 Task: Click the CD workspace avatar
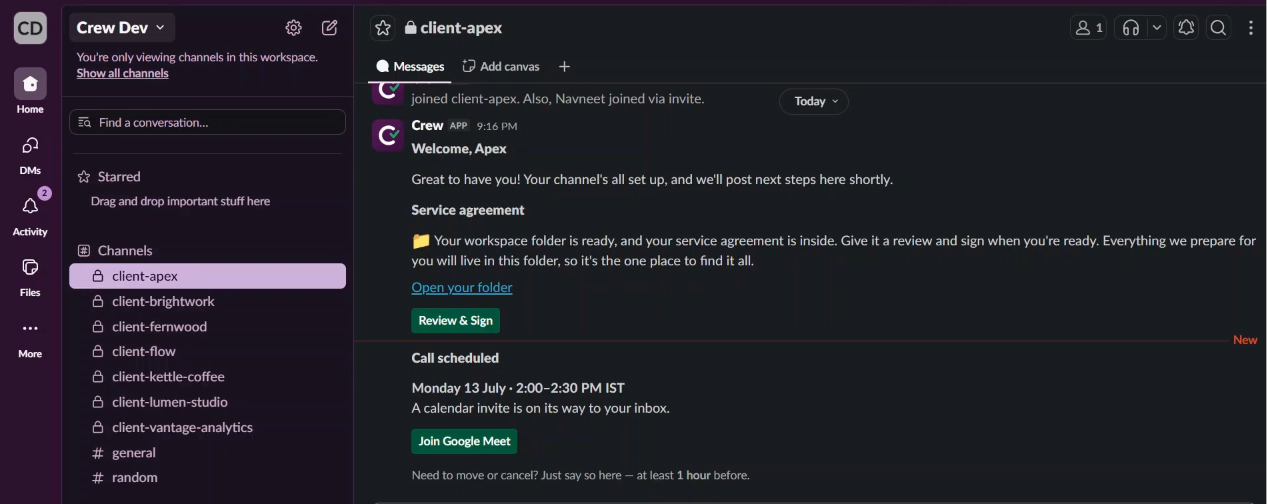click(30, 28)
